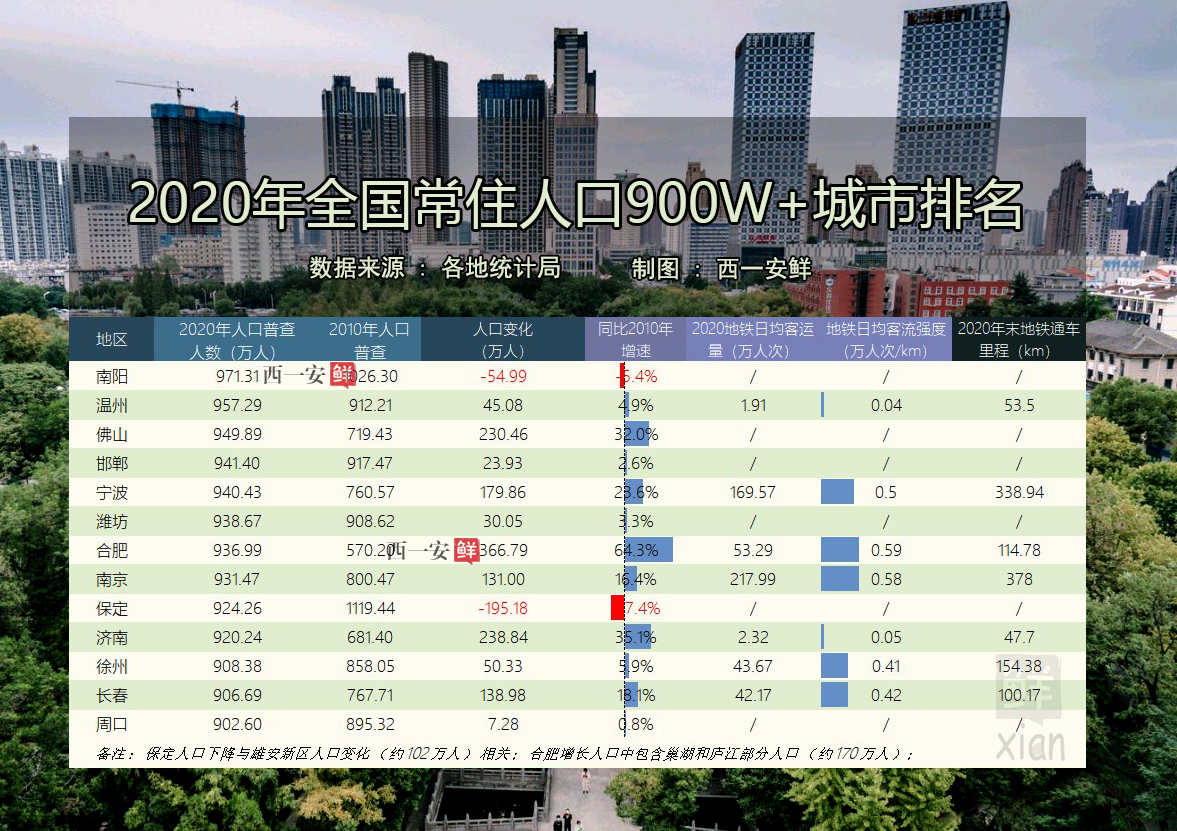
Task: Select the 238.84 cell
Action: [x=503, y=637]
